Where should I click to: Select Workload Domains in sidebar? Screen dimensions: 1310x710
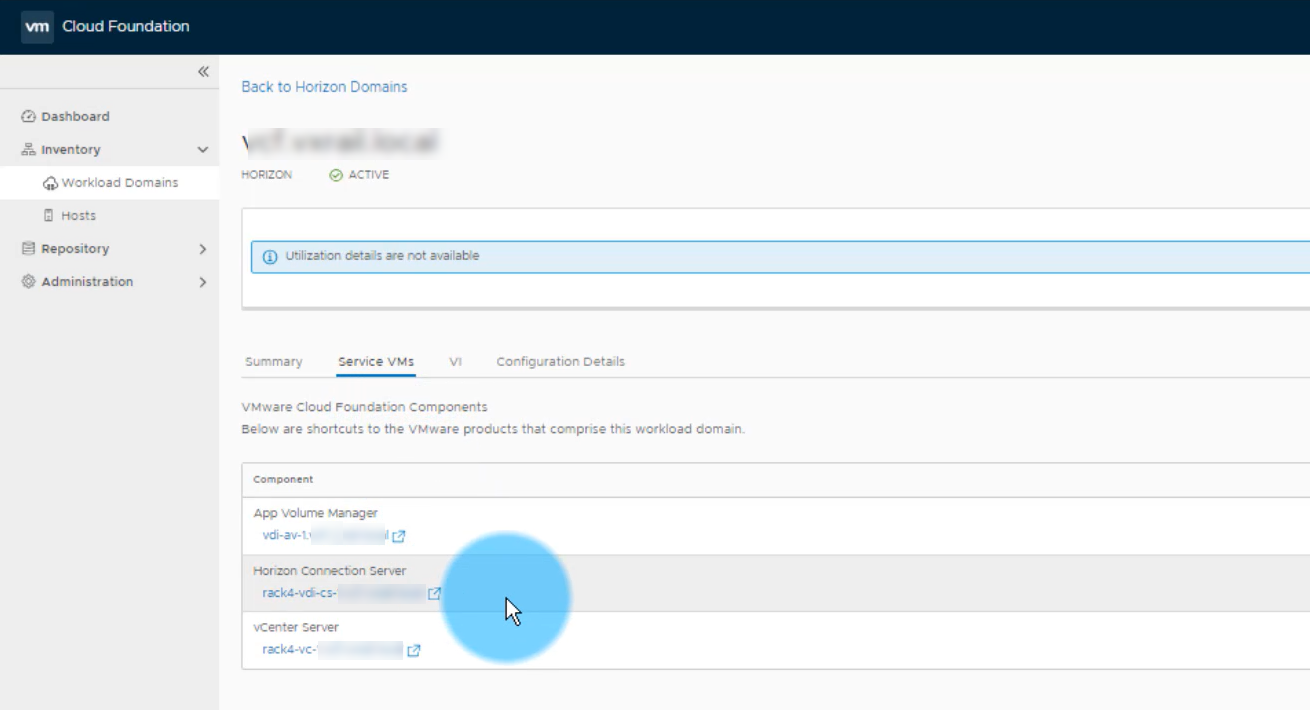(x=119, y=183)
